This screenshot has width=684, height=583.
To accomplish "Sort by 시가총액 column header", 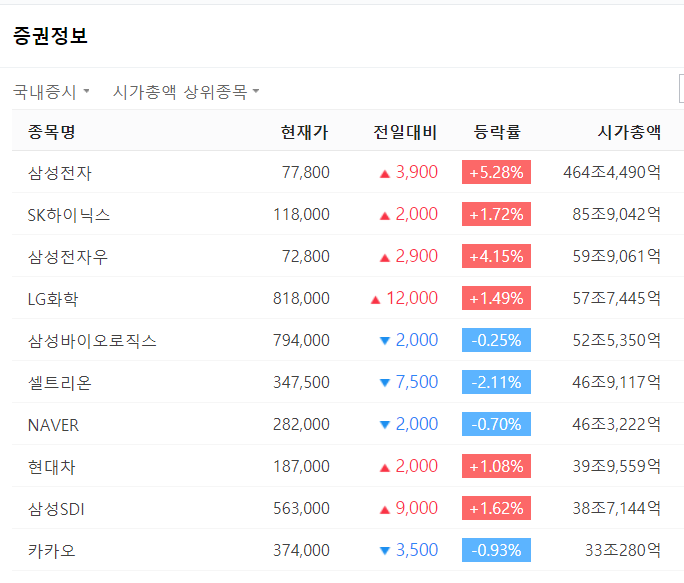I will (x=629, y=131).
